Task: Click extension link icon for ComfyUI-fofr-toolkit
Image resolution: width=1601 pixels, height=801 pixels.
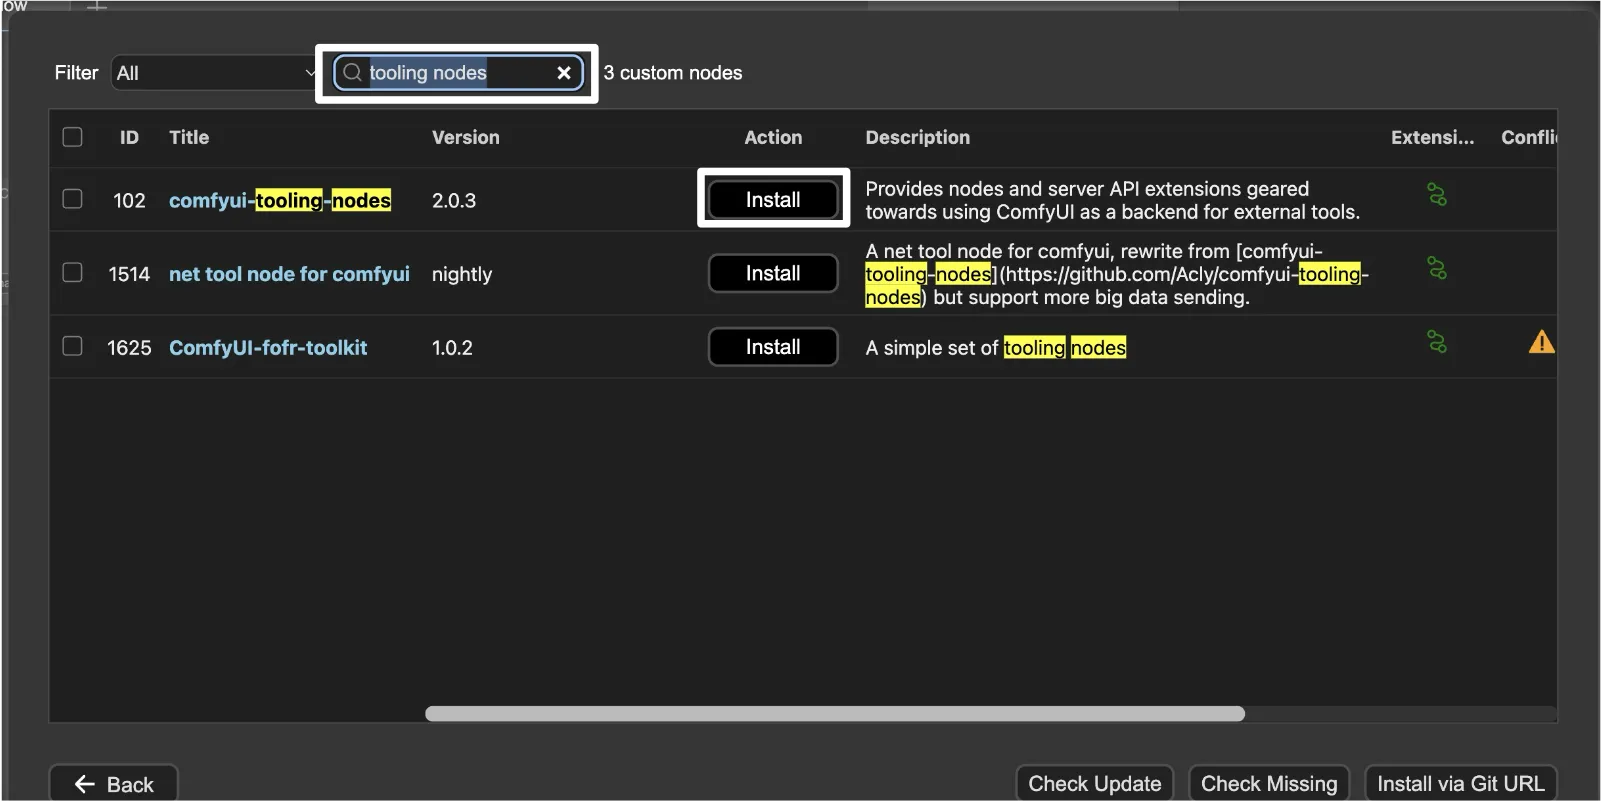Action: coord(1437,343)
